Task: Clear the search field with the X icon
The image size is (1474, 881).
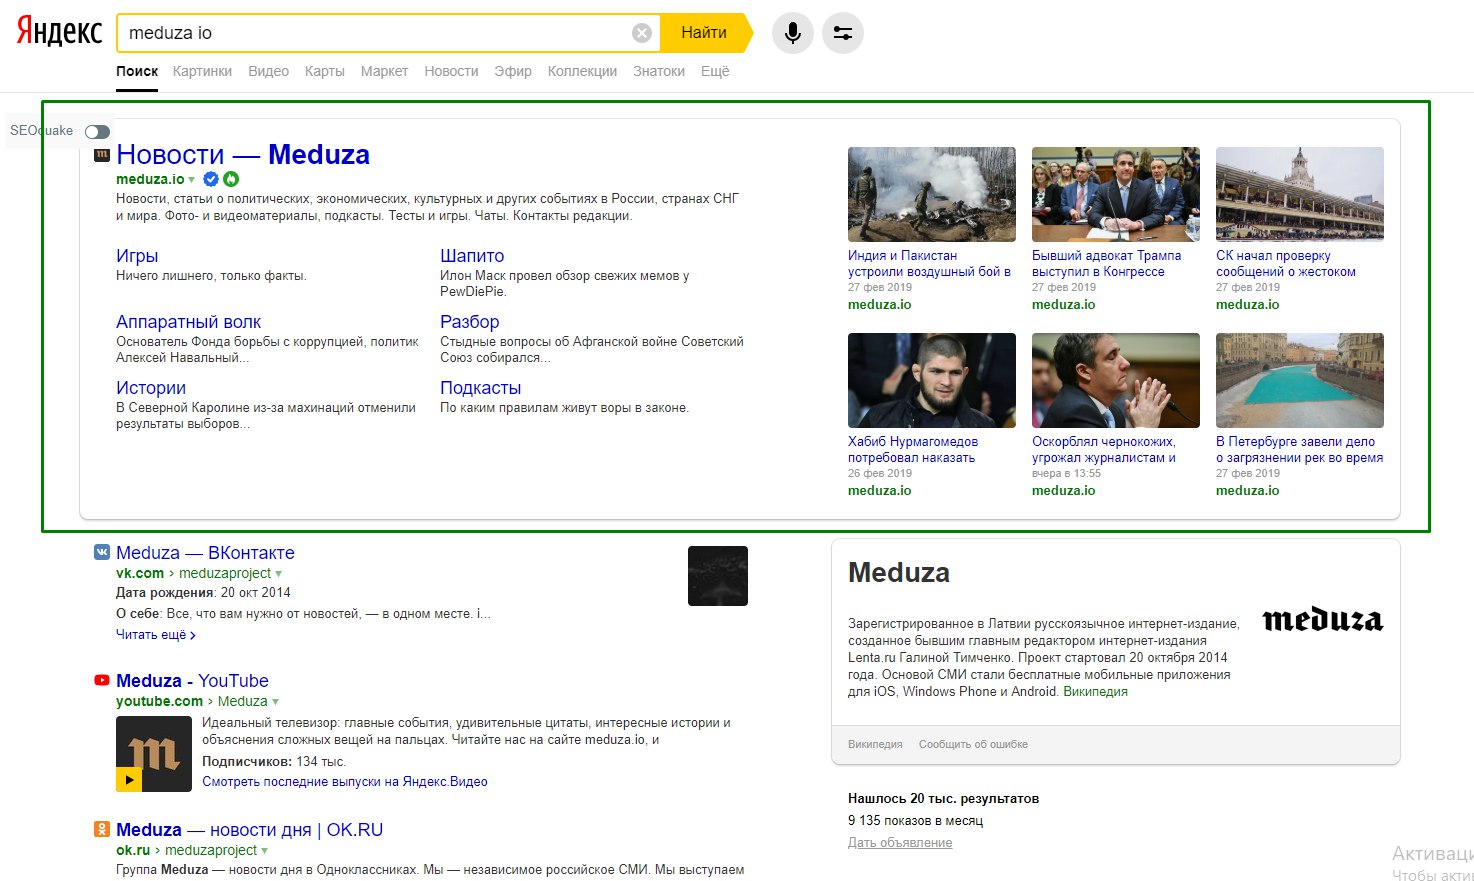Action: coord(642,33)
